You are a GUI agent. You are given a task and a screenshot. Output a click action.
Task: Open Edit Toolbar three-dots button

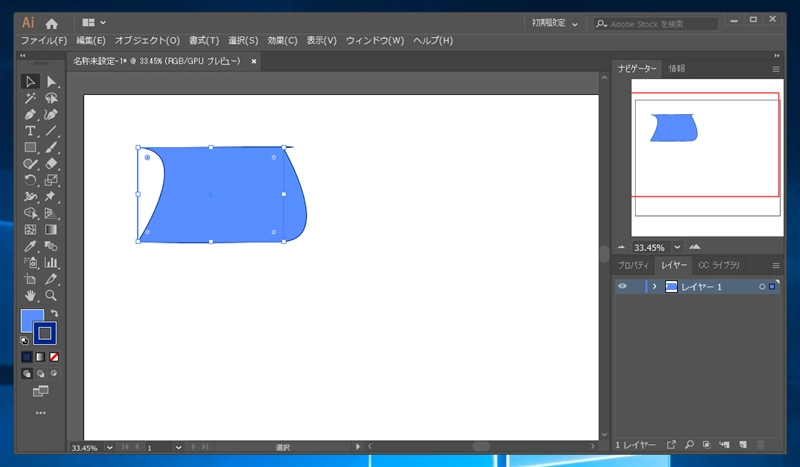point(40,412)
